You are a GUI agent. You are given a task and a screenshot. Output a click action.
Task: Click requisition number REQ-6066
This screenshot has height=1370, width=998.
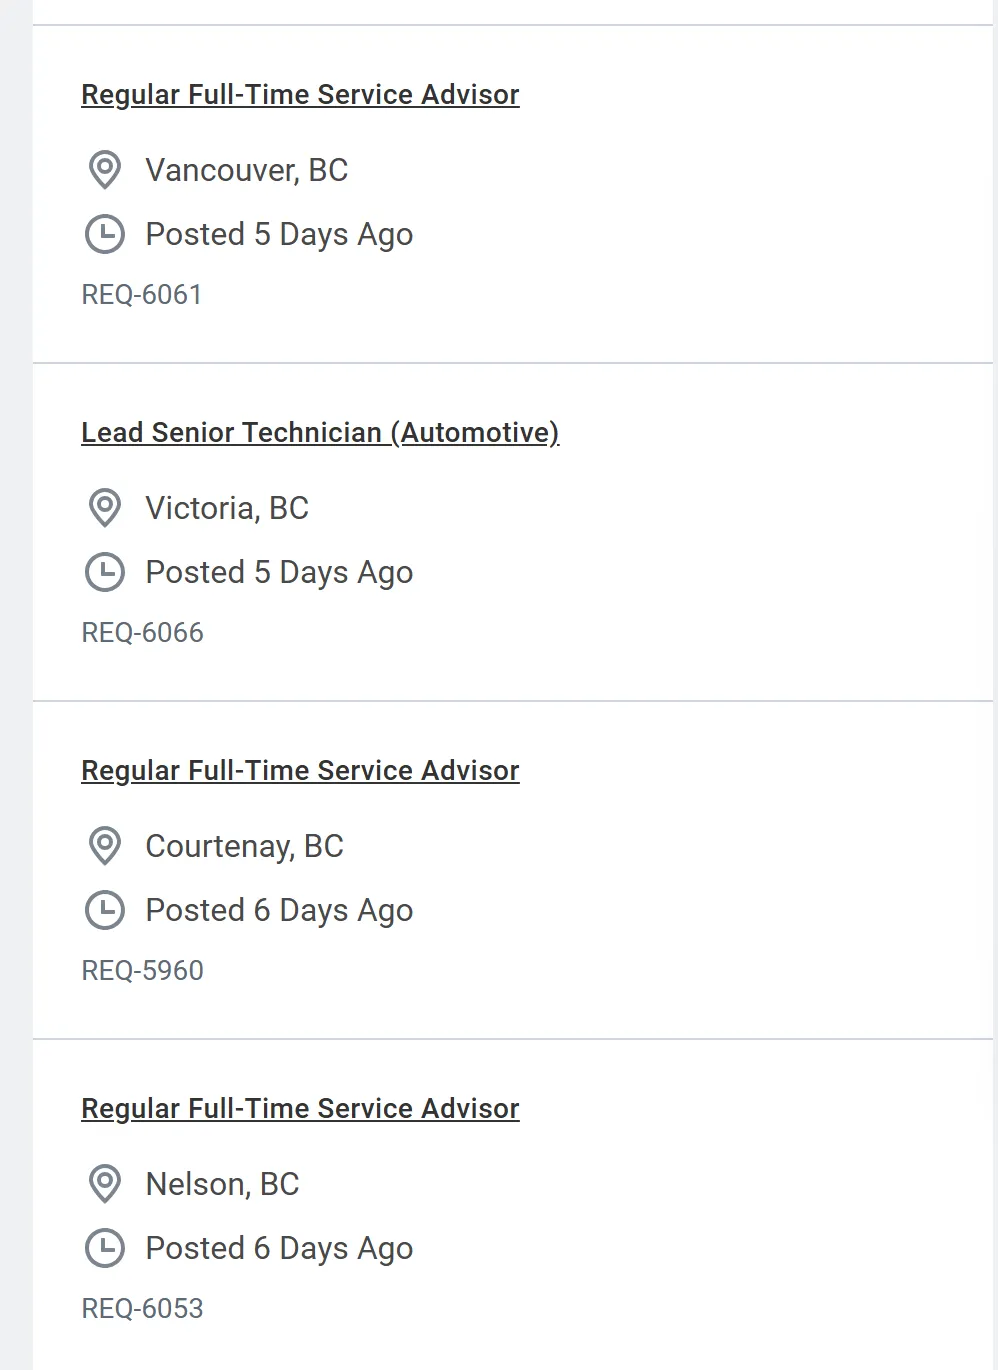[142, 633]
